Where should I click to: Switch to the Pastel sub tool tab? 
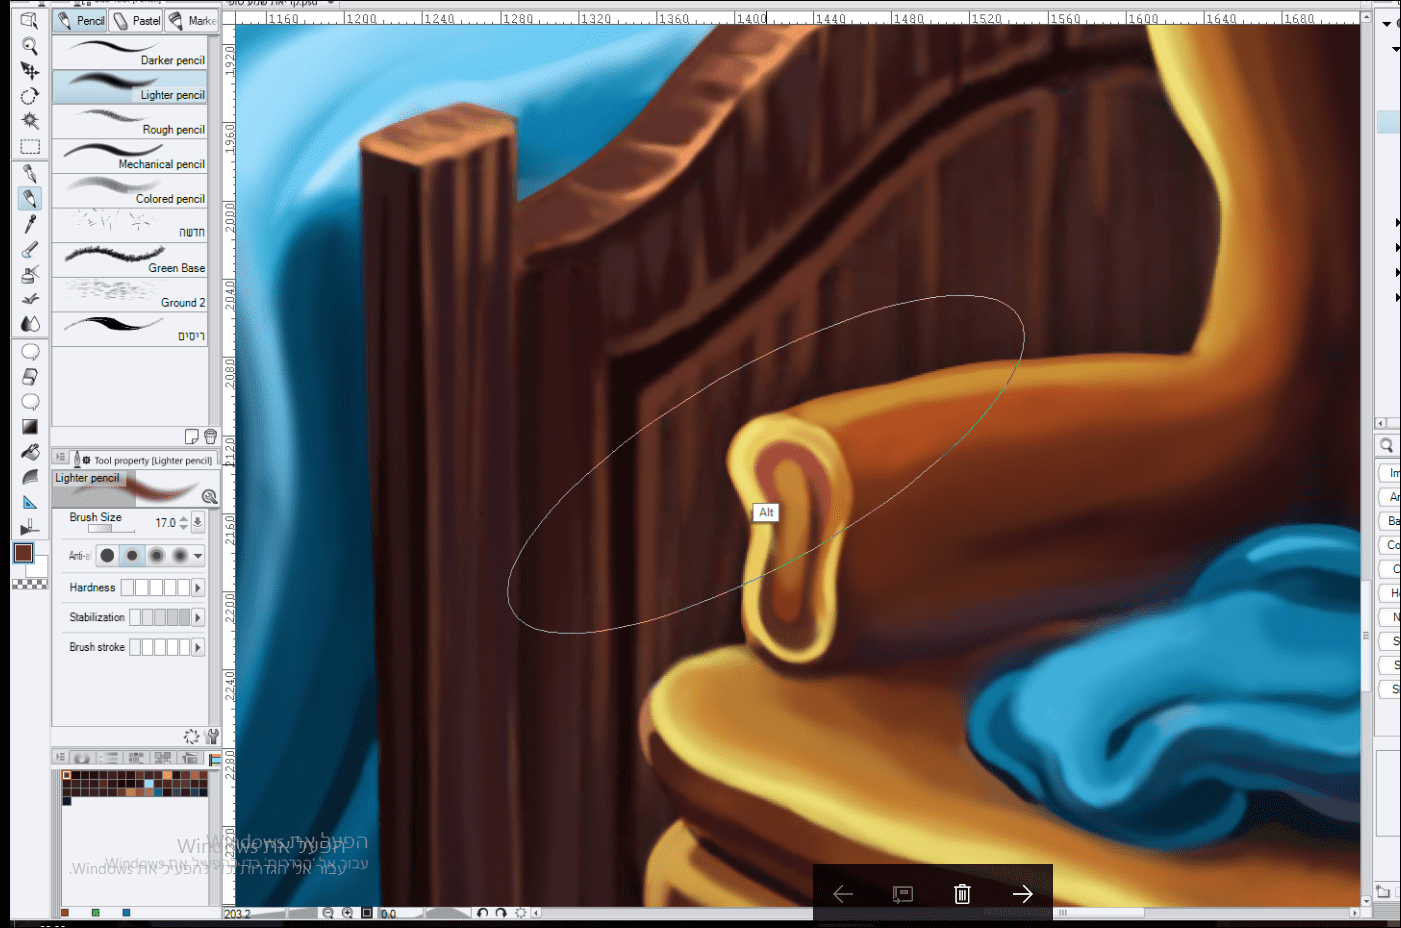[136, 21]
